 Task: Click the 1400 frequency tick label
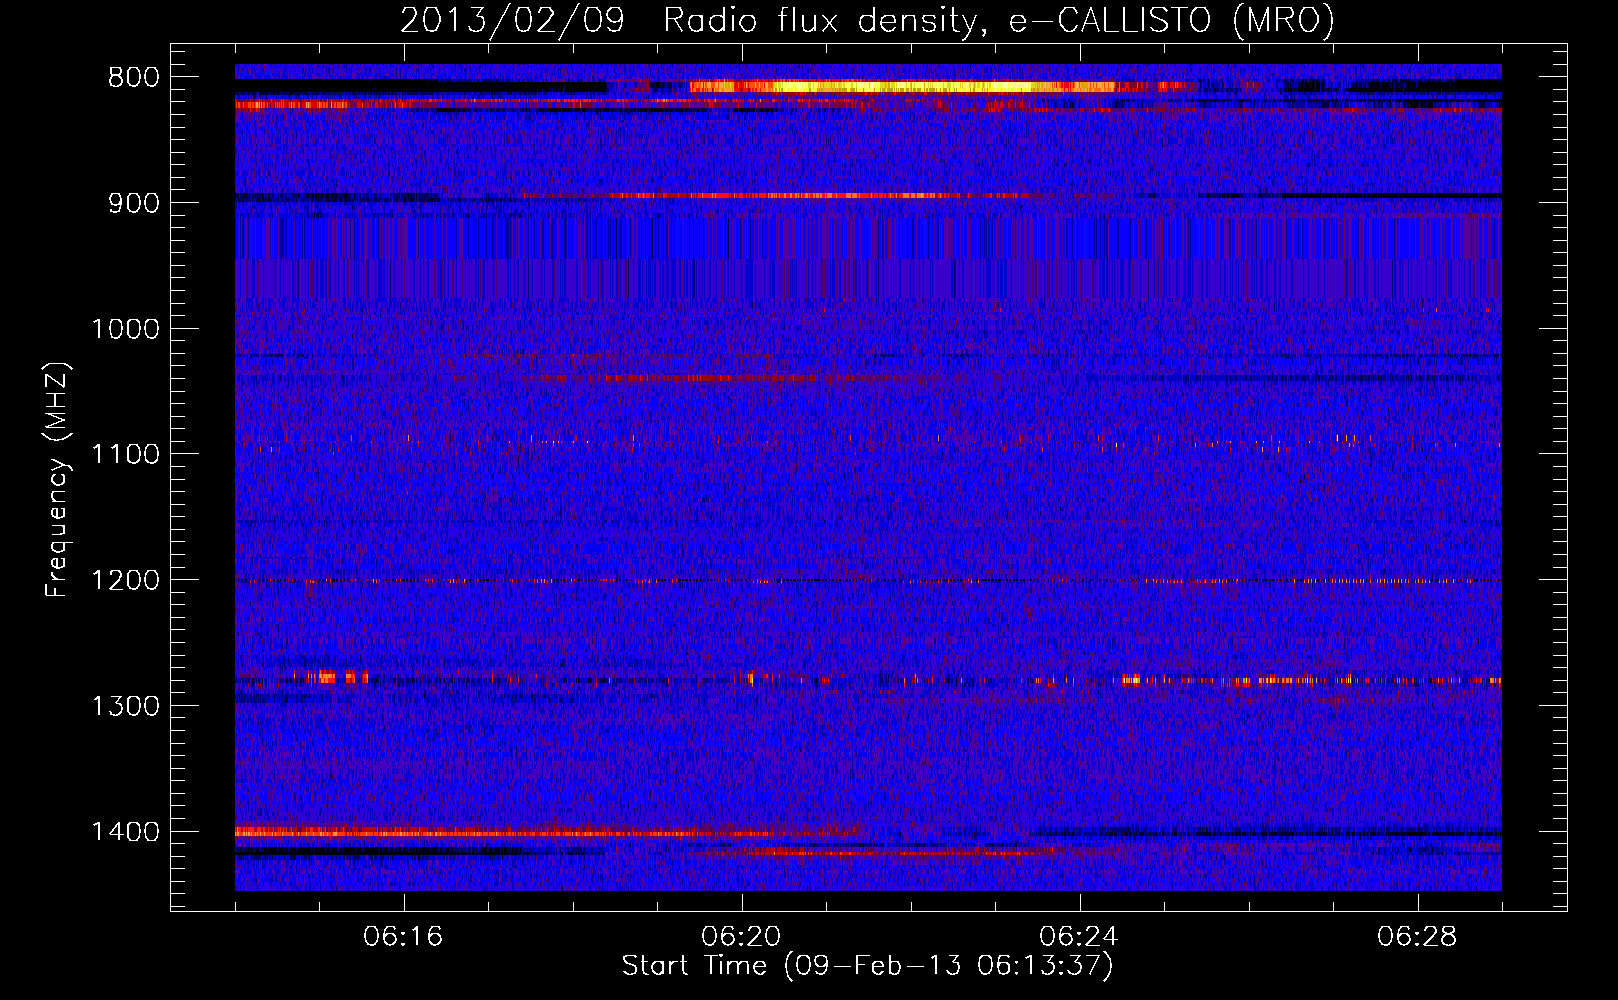[x=126, y=832]
